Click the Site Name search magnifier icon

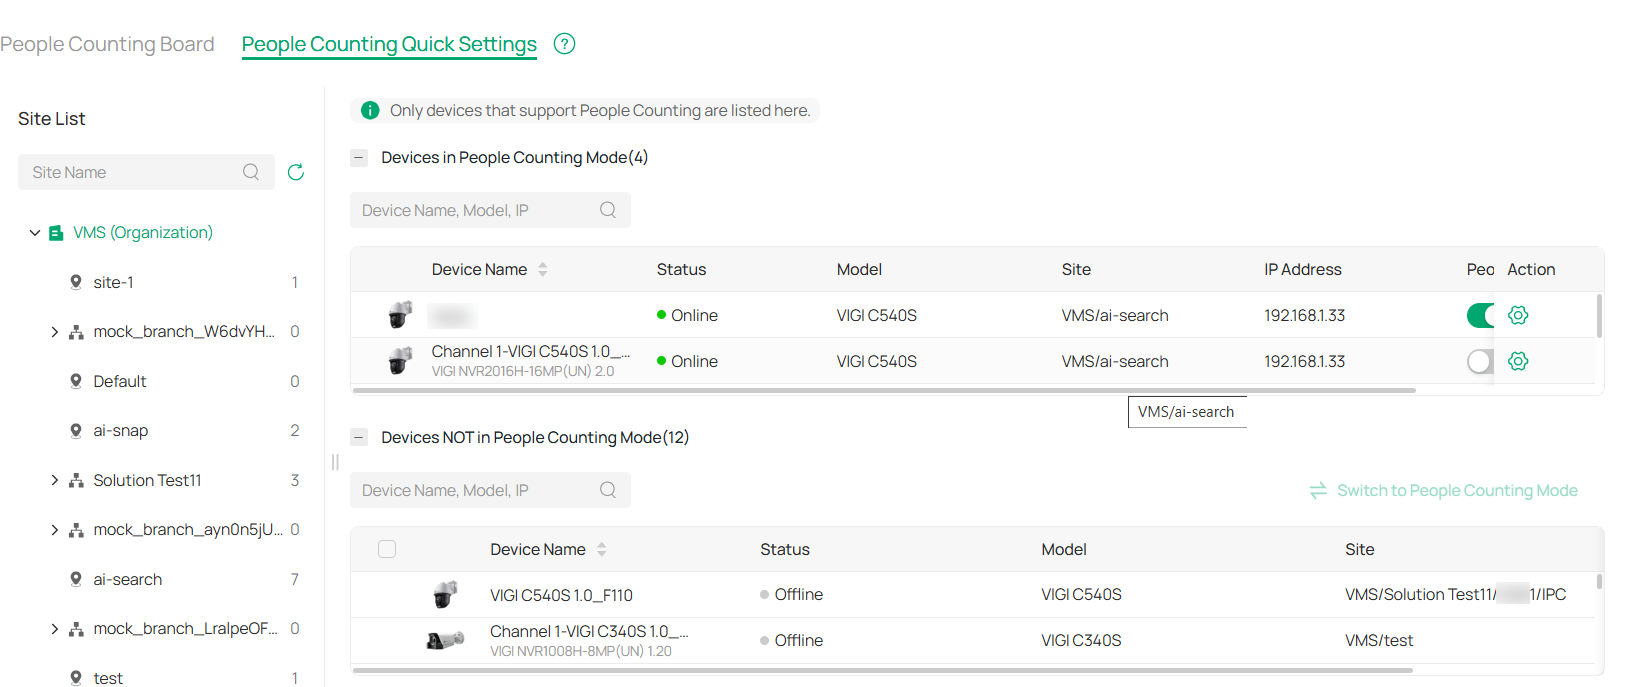coord(251,172)
